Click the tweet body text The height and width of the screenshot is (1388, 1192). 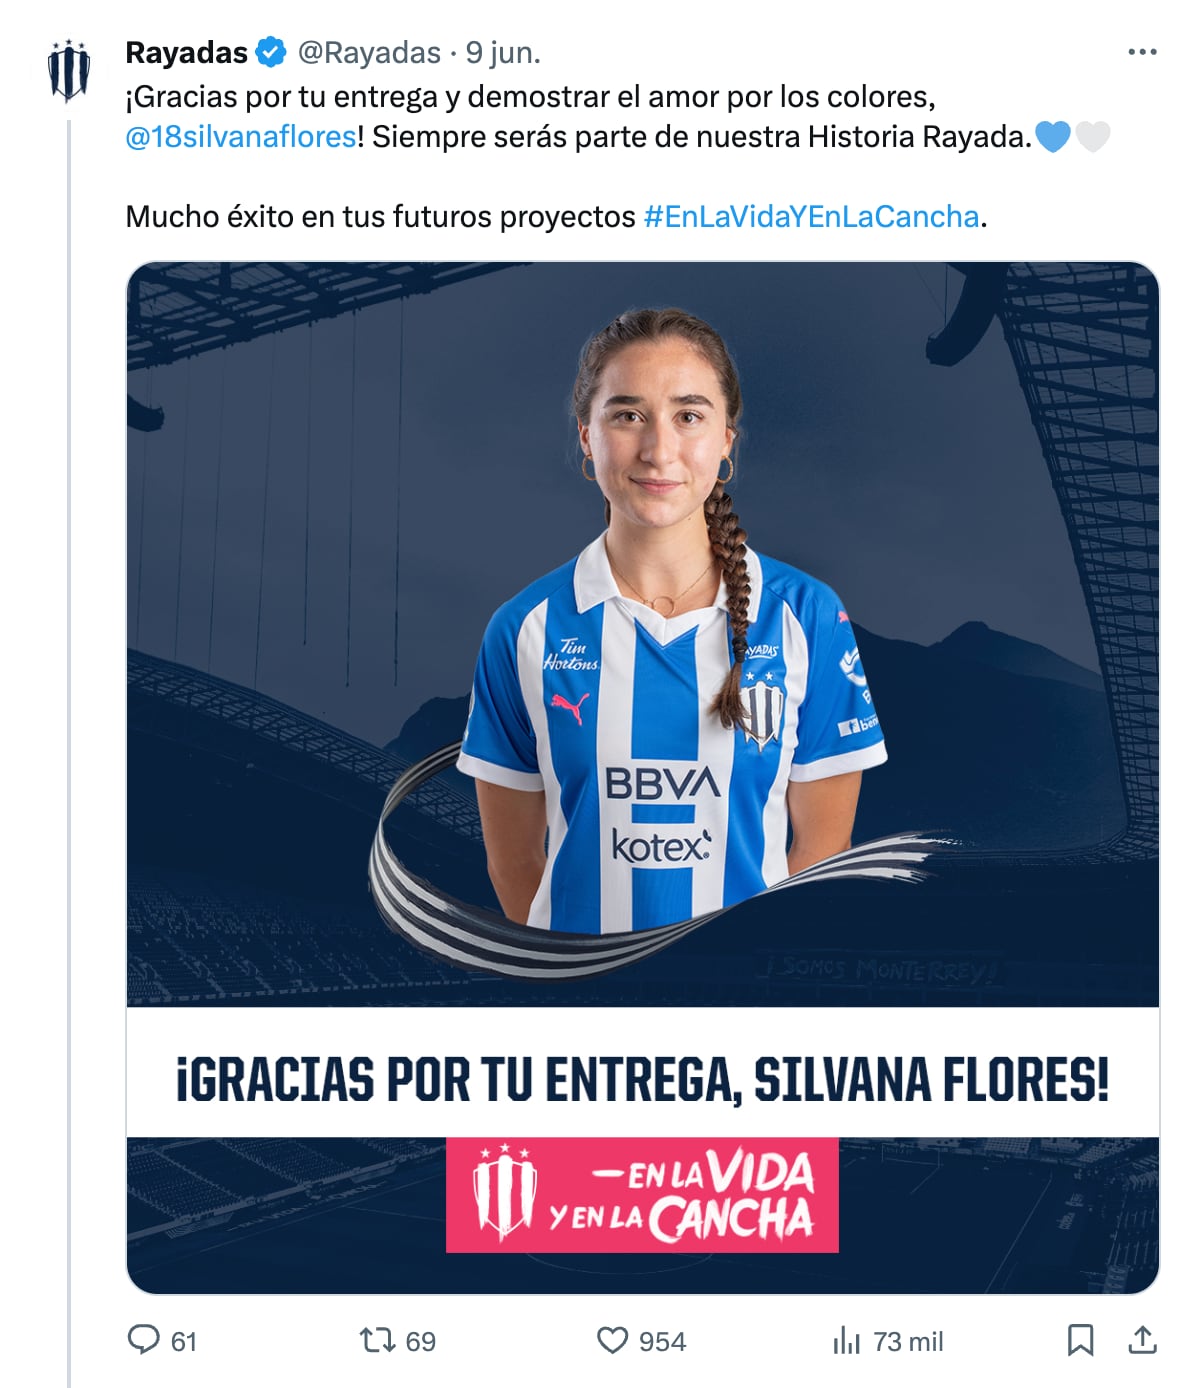pyautogui.click(x=618, y=156)
